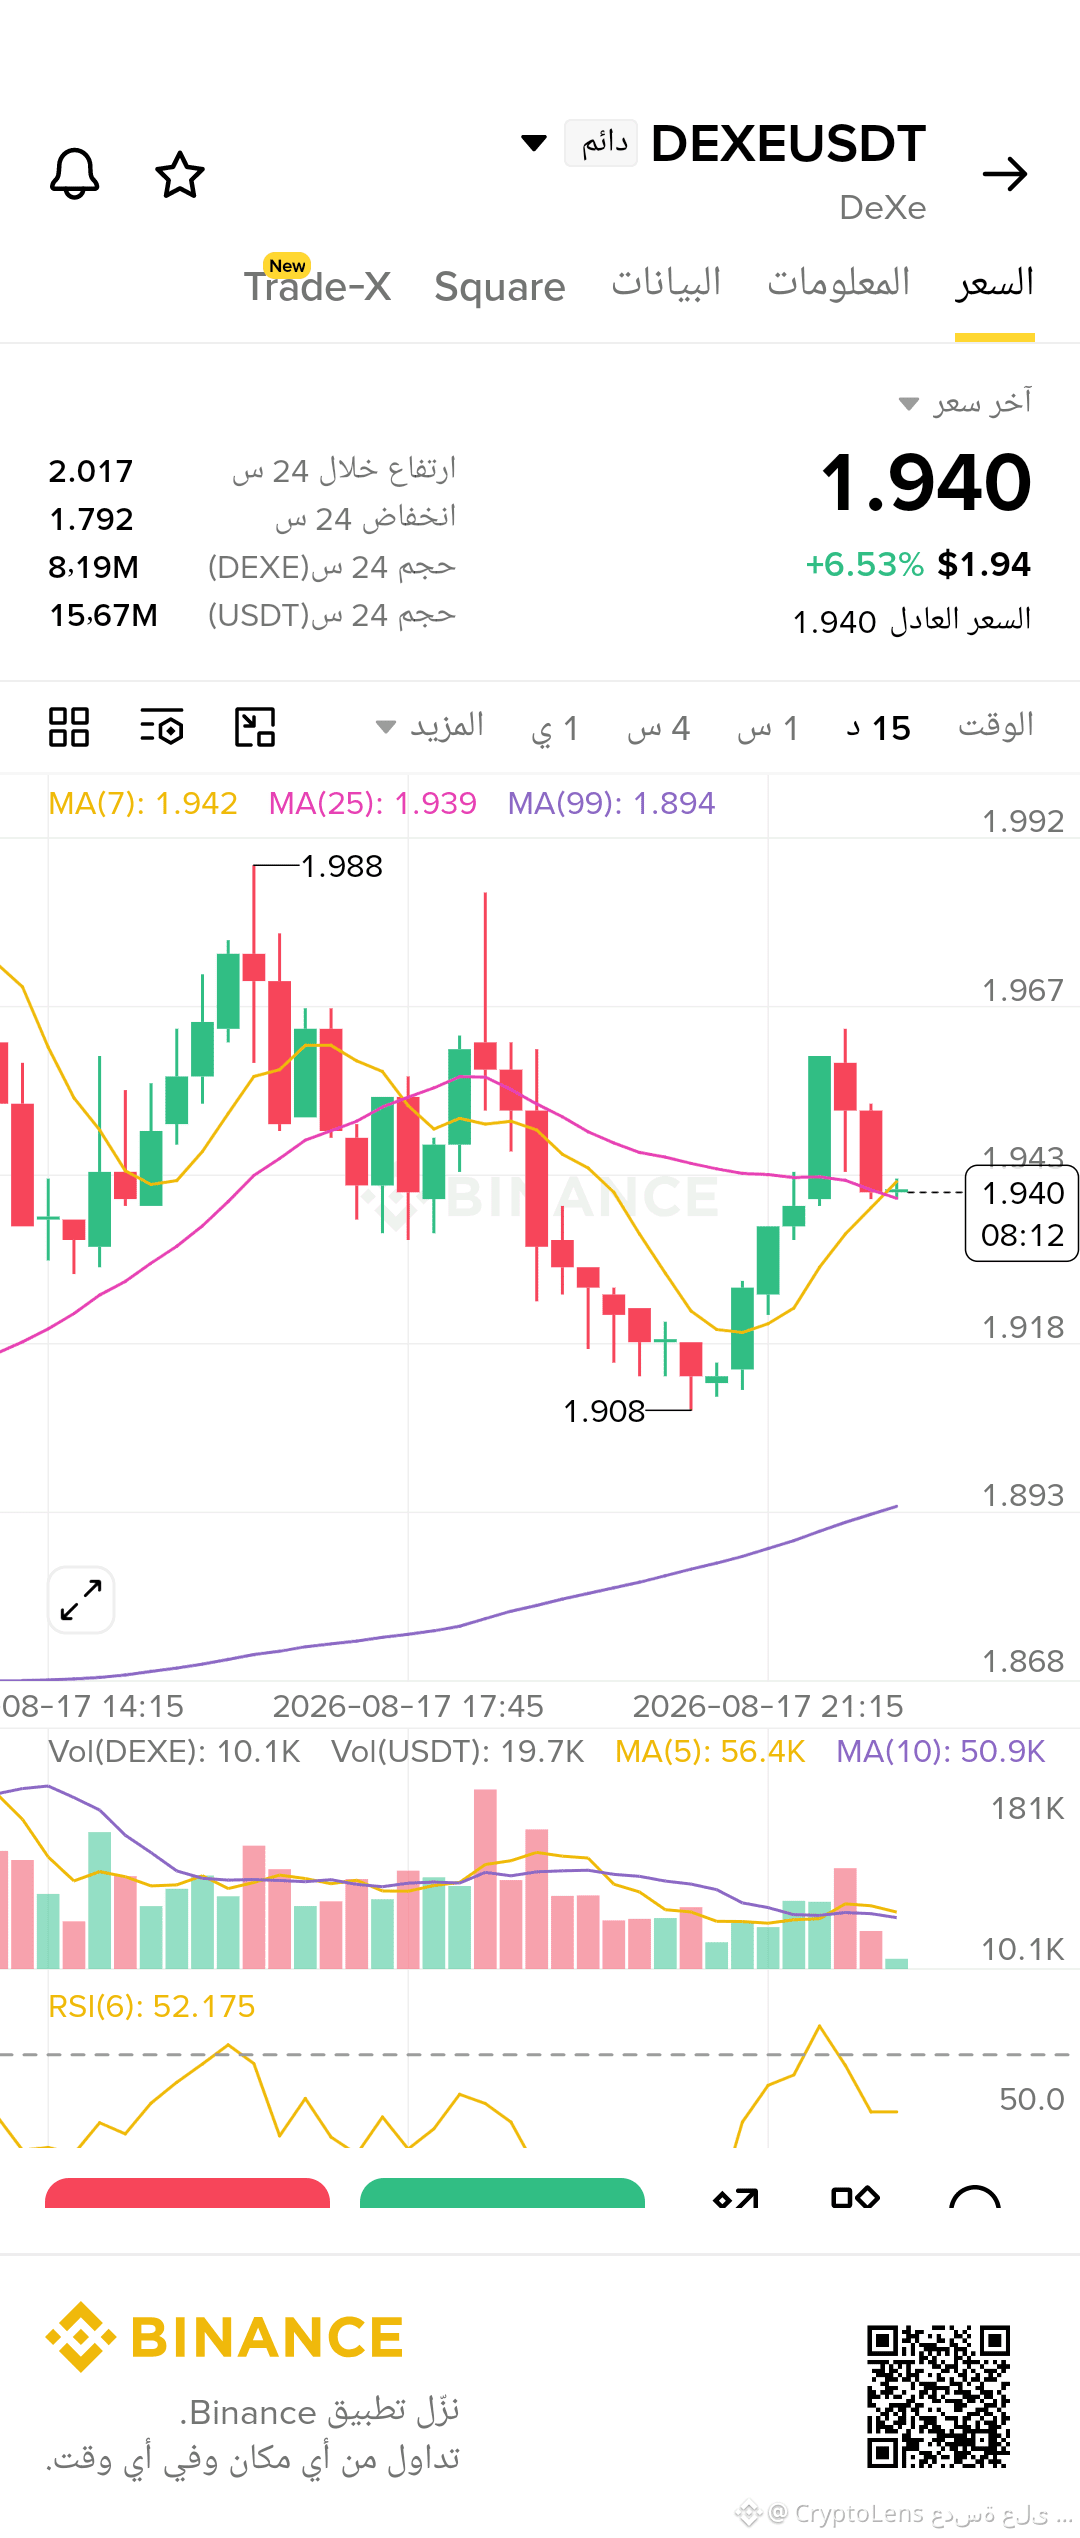1080x2538 pixels.
Task: Tap the price alert bell icon
Action: point(75,174)
